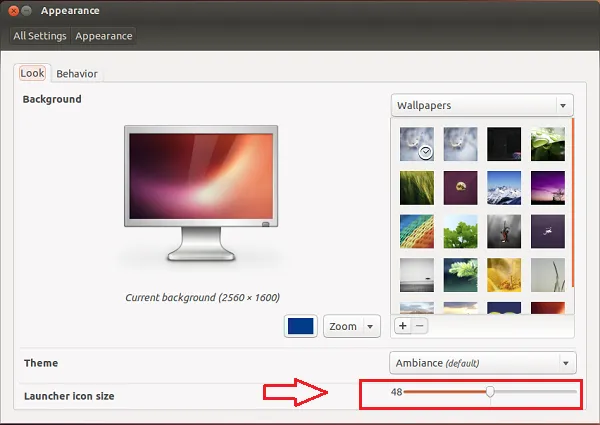Switch to the Behavior tab
Screen dimensions: 600x425
(x=76, y=73)
